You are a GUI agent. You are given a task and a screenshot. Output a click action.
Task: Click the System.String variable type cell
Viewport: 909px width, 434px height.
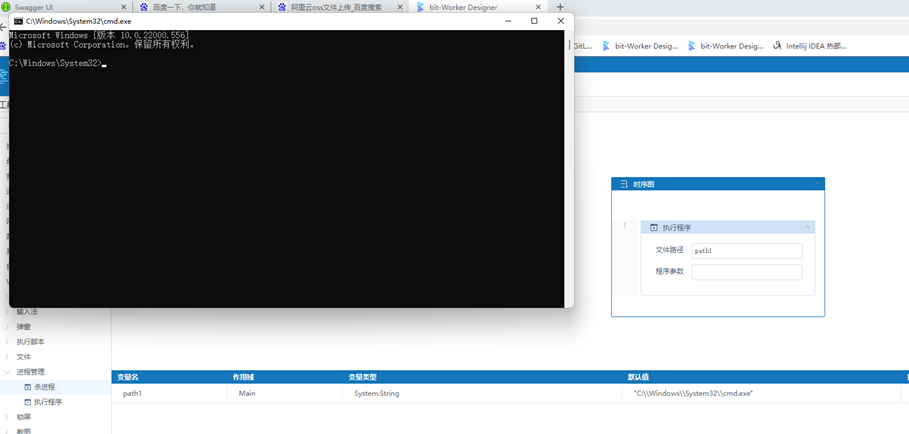[x=377, y=394]
